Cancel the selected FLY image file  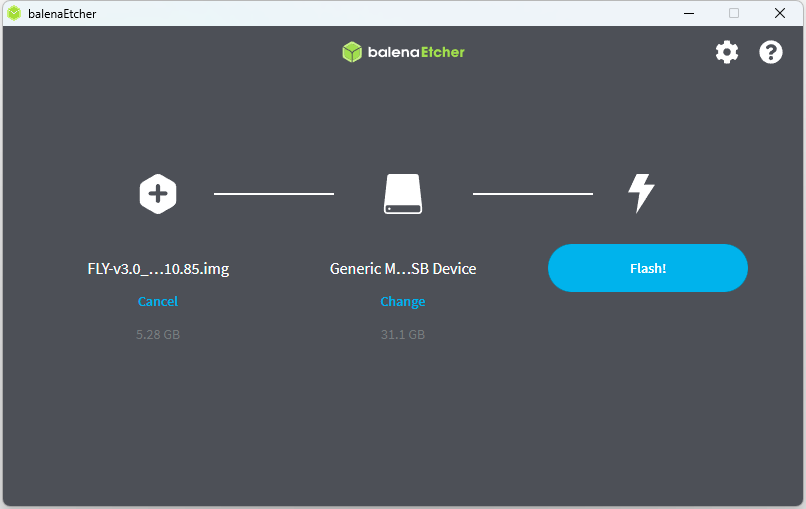[x=158, y=301]
